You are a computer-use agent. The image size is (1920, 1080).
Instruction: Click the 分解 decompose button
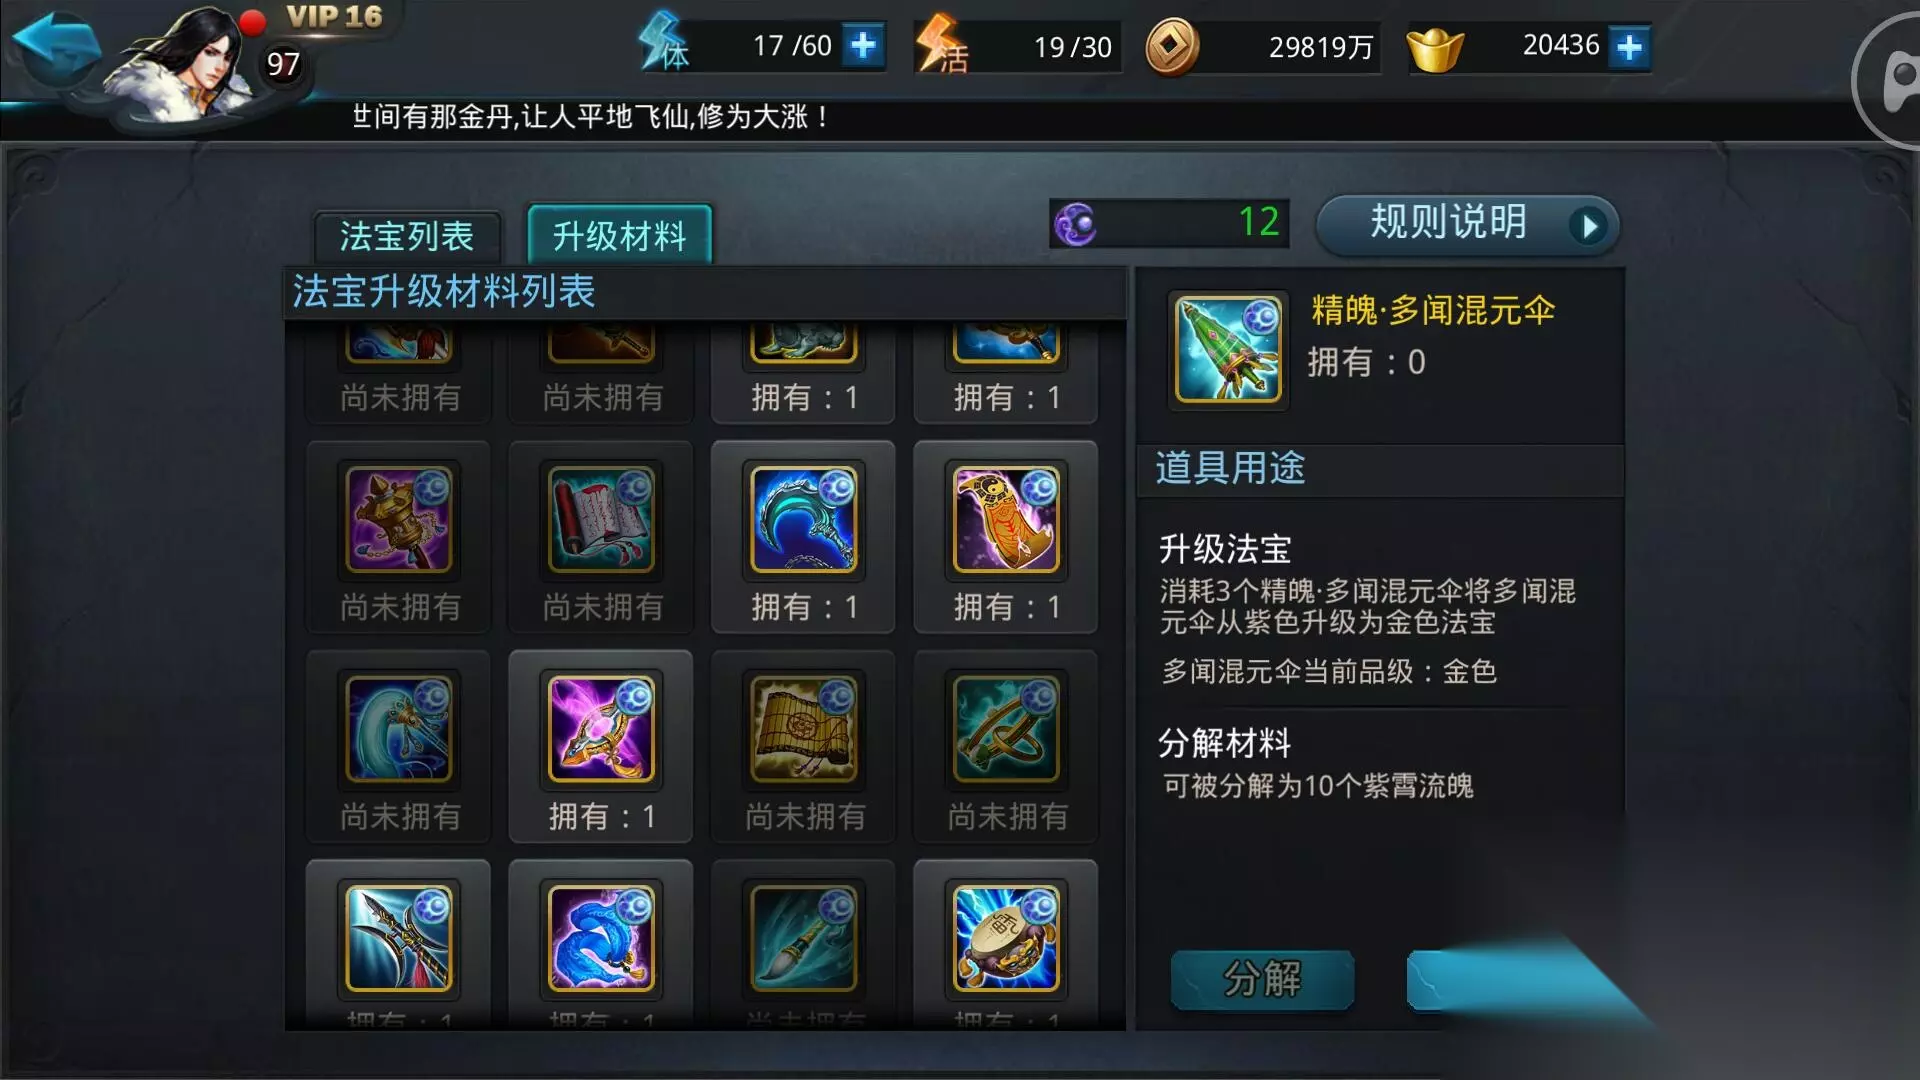coord(1262,978)
